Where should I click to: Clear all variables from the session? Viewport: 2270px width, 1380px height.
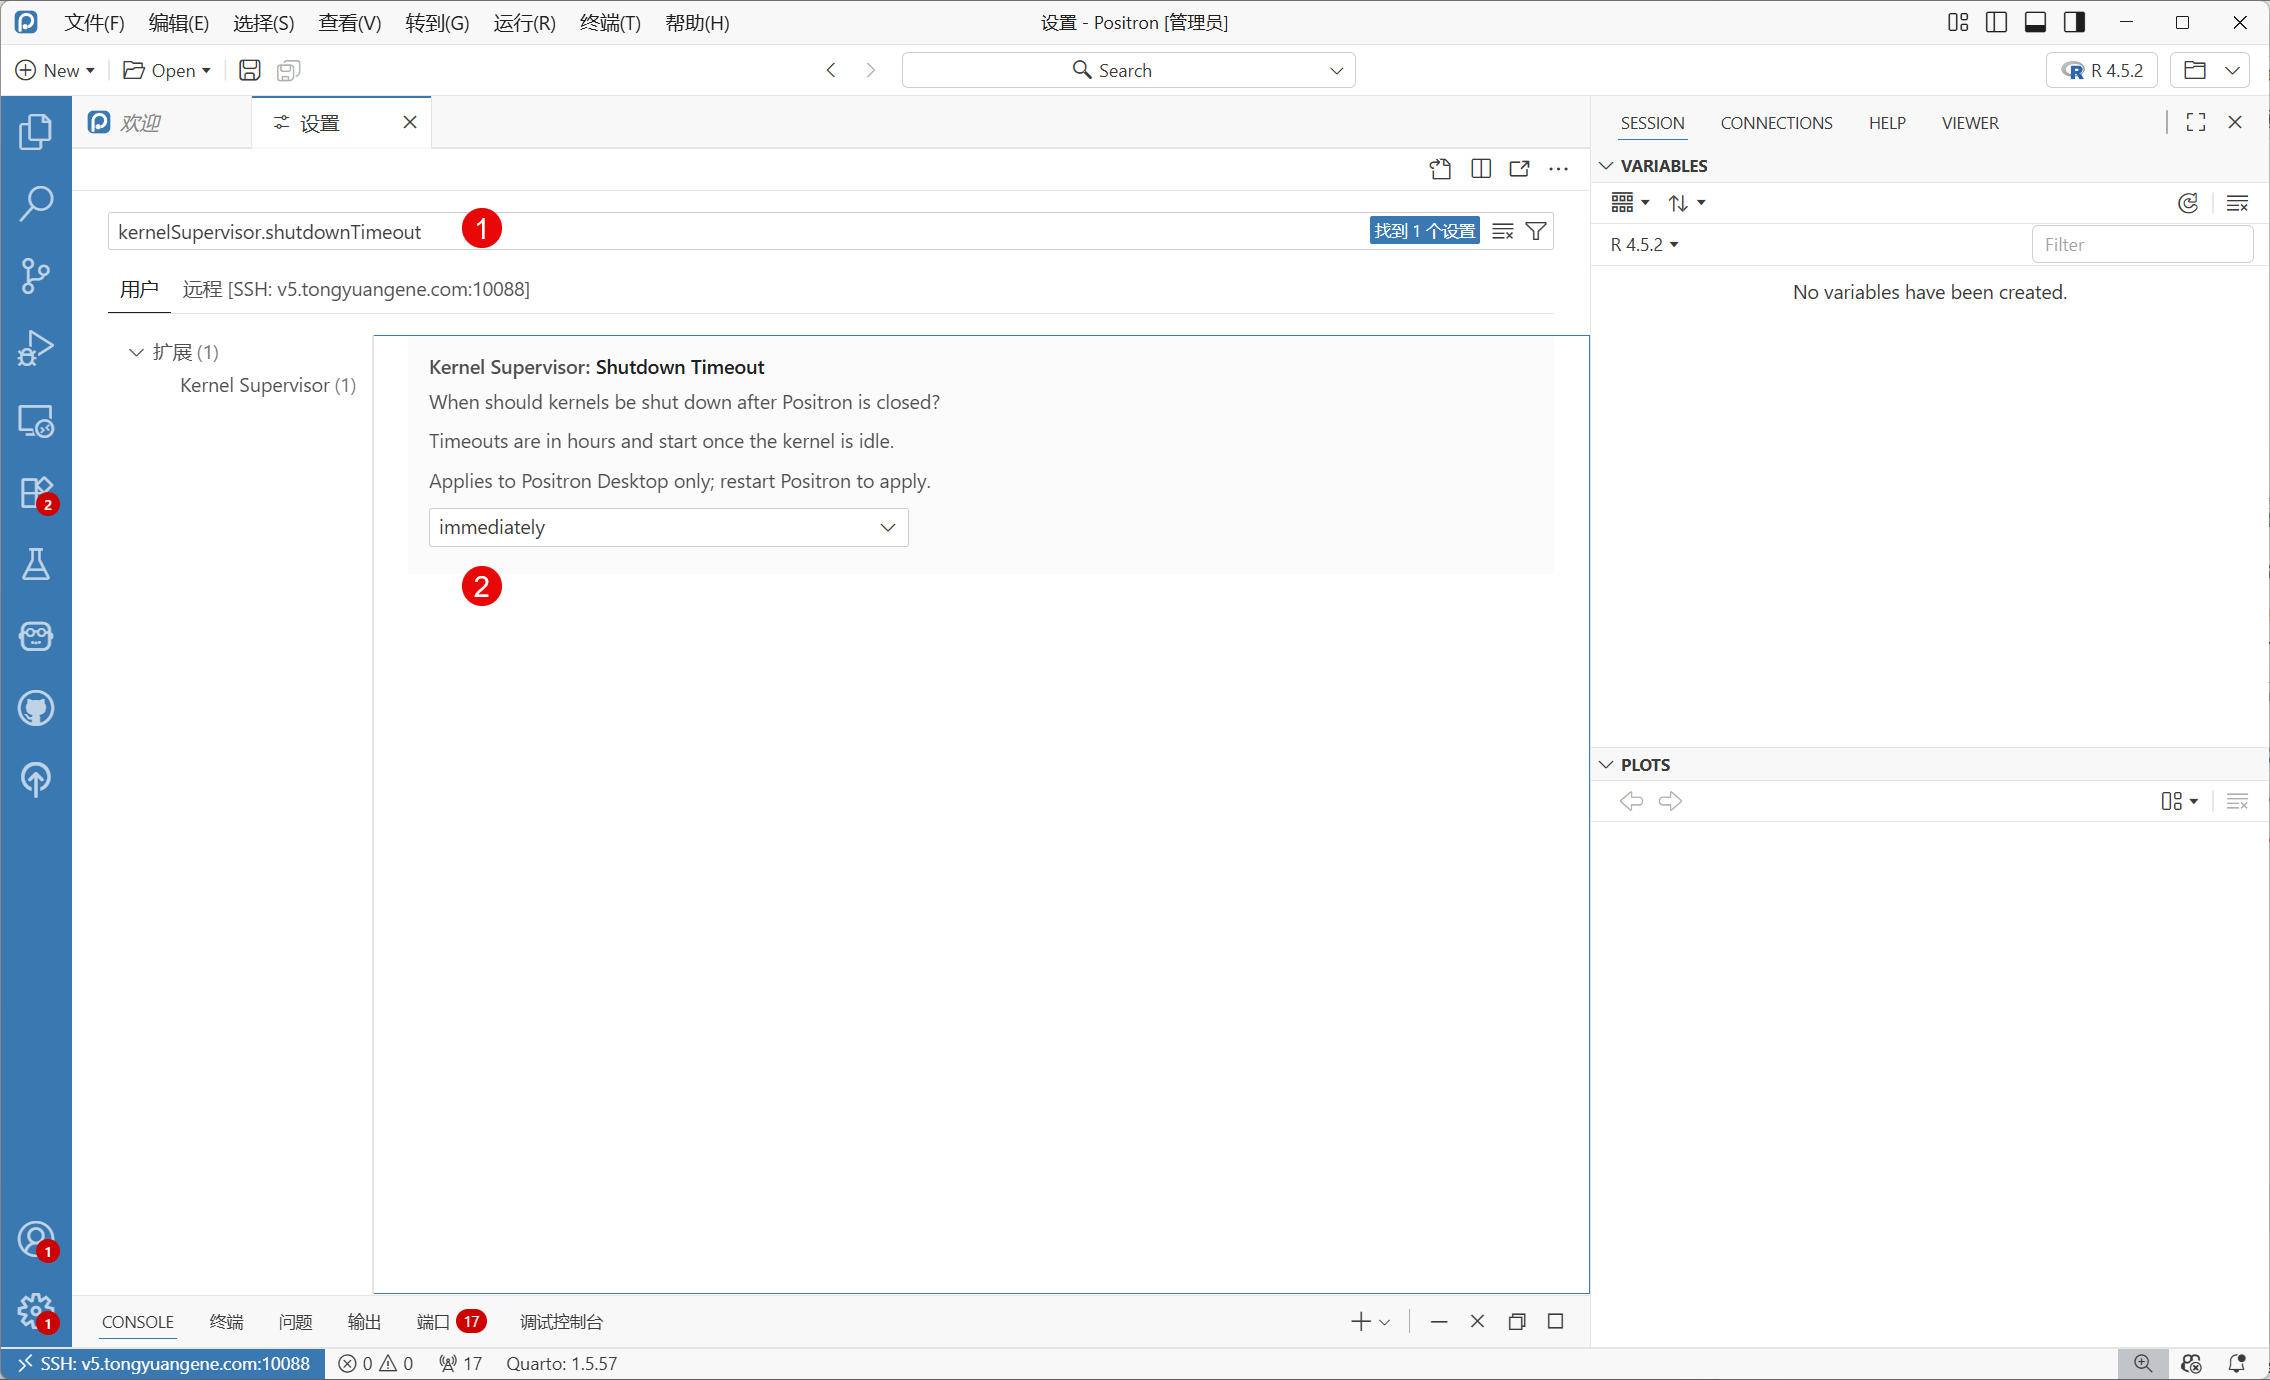(x=2238, y=203)
